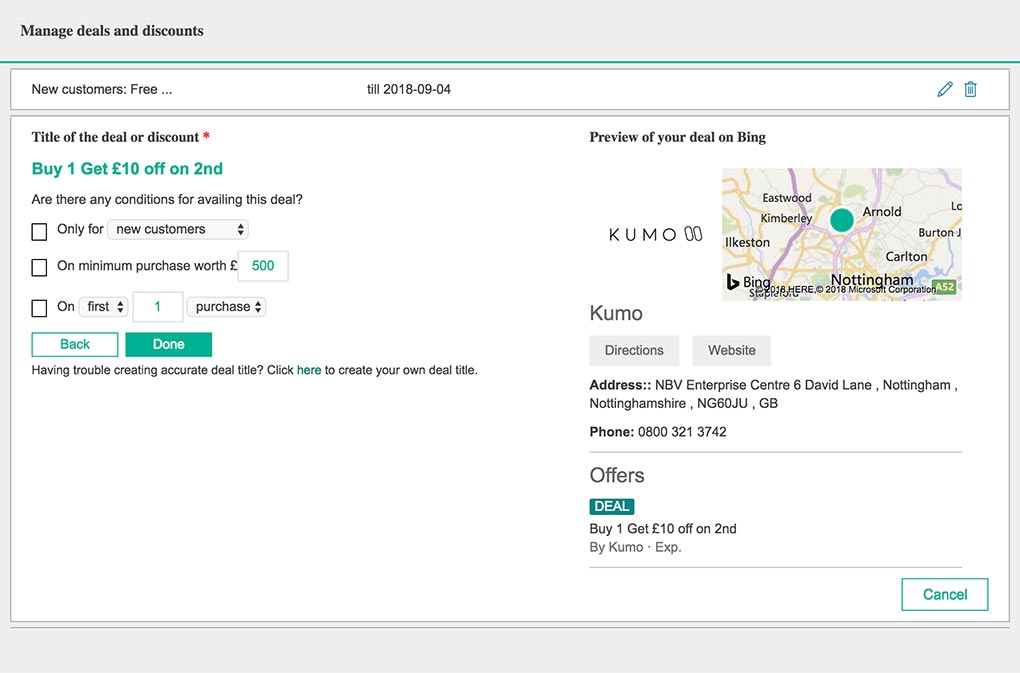
Task: Open the Website button in the preview
Action: coord(732,350)
